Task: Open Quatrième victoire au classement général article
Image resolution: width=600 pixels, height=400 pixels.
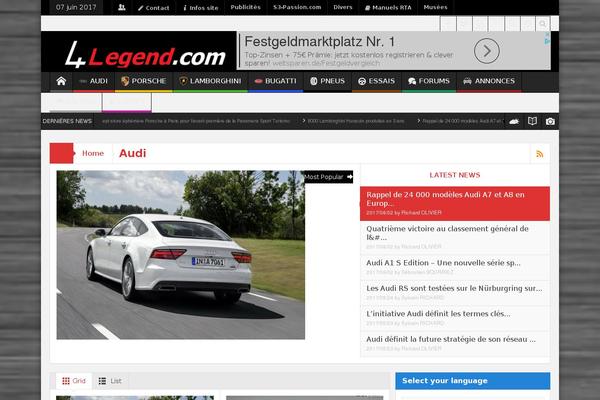Action: click(x=455, y=237)
